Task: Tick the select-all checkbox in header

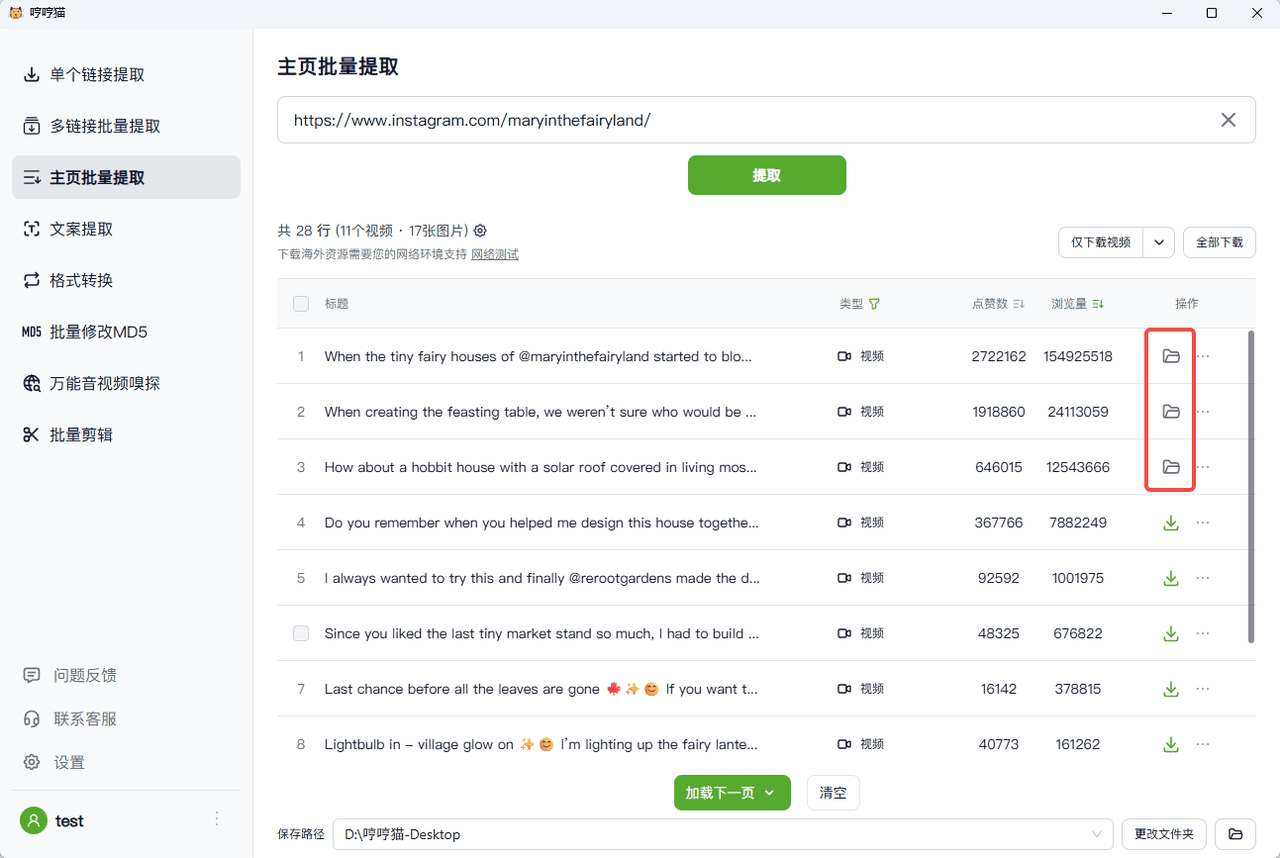Action: click(301, 304)
